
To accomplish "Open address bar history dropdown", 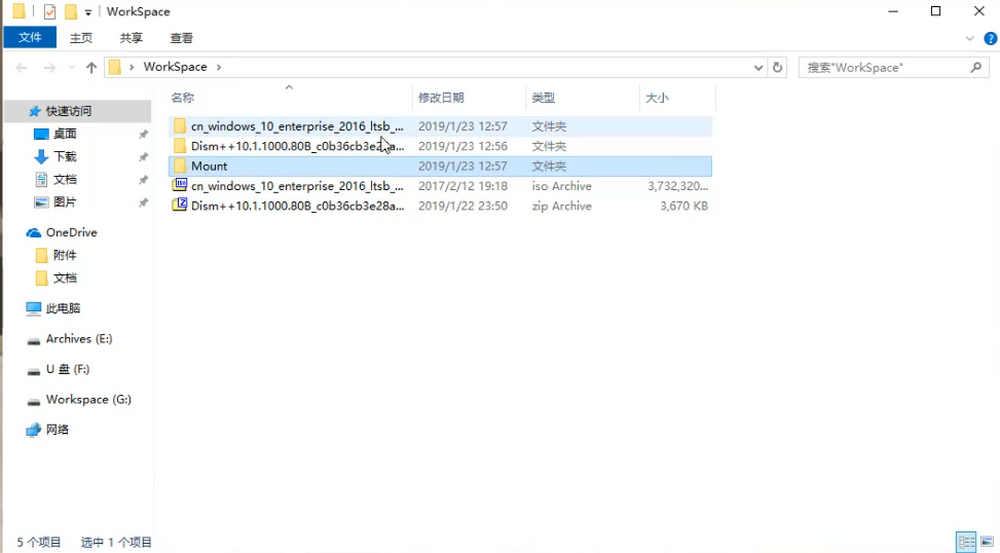I will click(758, 67).
